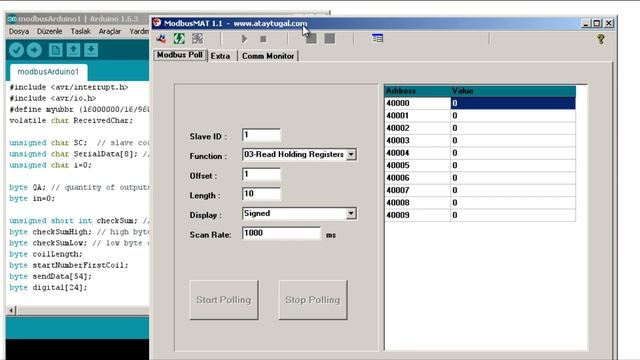Select address cell 40004
The height and width of the screenshot is (360, 640).
click(x=417, y=153)
